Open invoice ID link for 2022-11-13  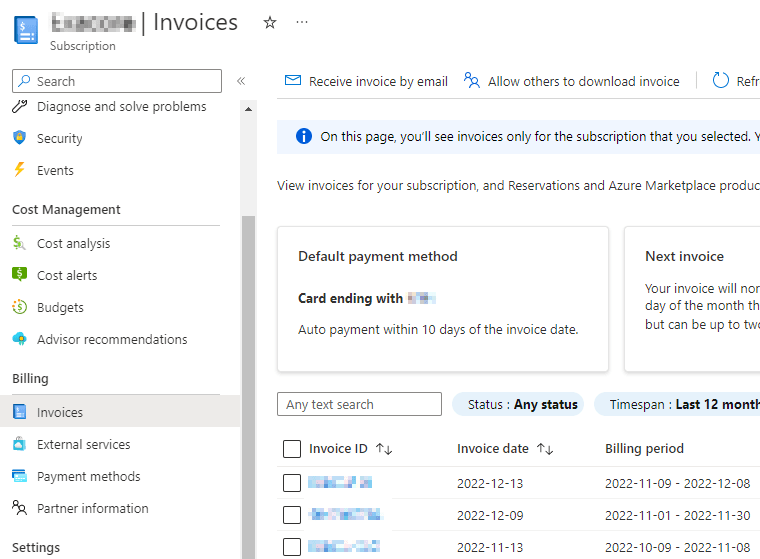pyautogui.click(x=344, y=546)
